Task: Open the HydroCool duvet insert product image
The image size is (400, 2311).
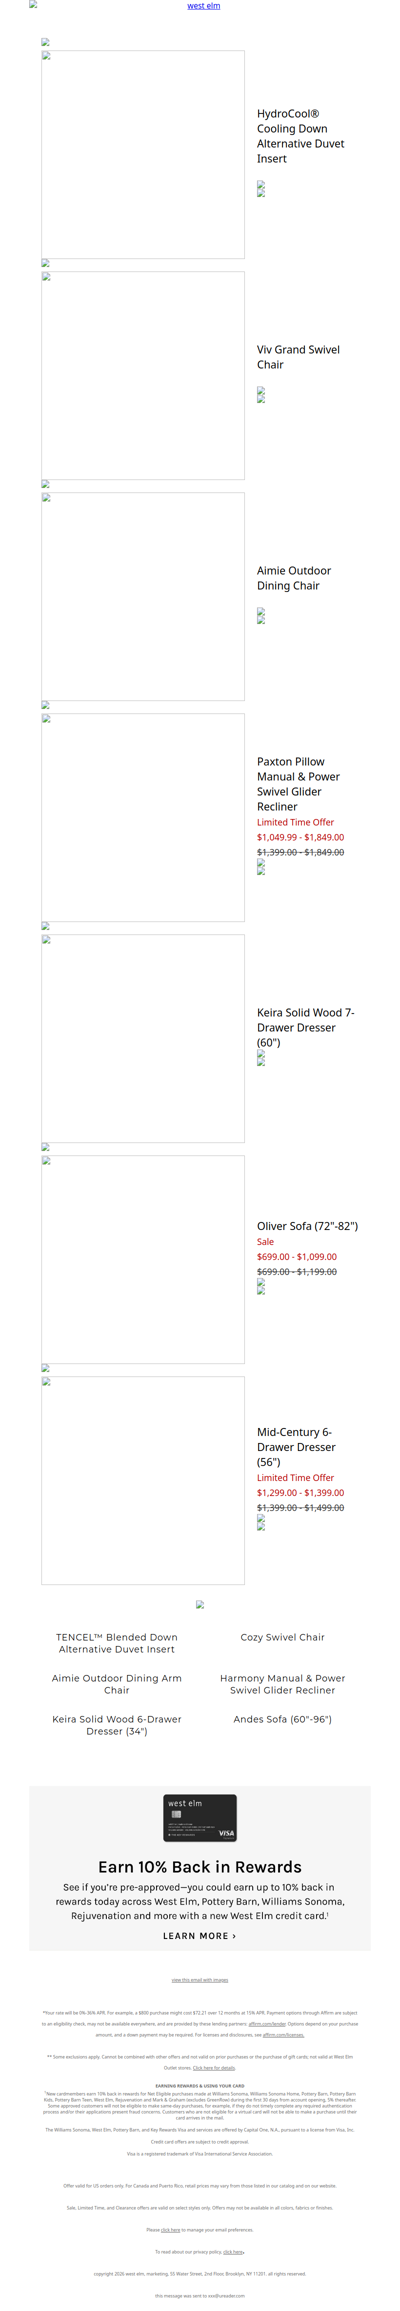Action: [143, 155]
